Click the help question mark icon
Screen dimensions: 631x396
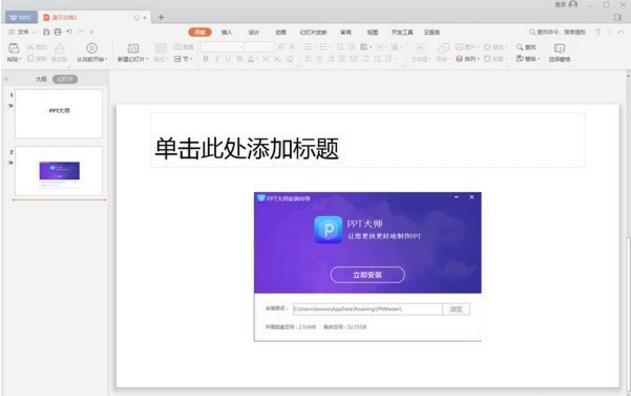coord(598,32)
